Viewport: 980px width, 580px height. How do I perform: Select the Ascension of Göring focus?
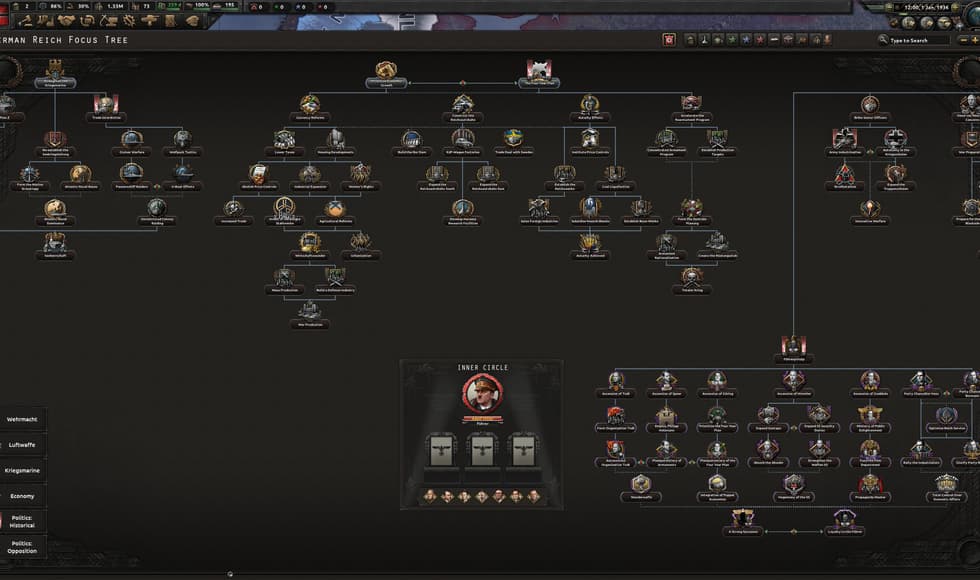tap(717, 384)
